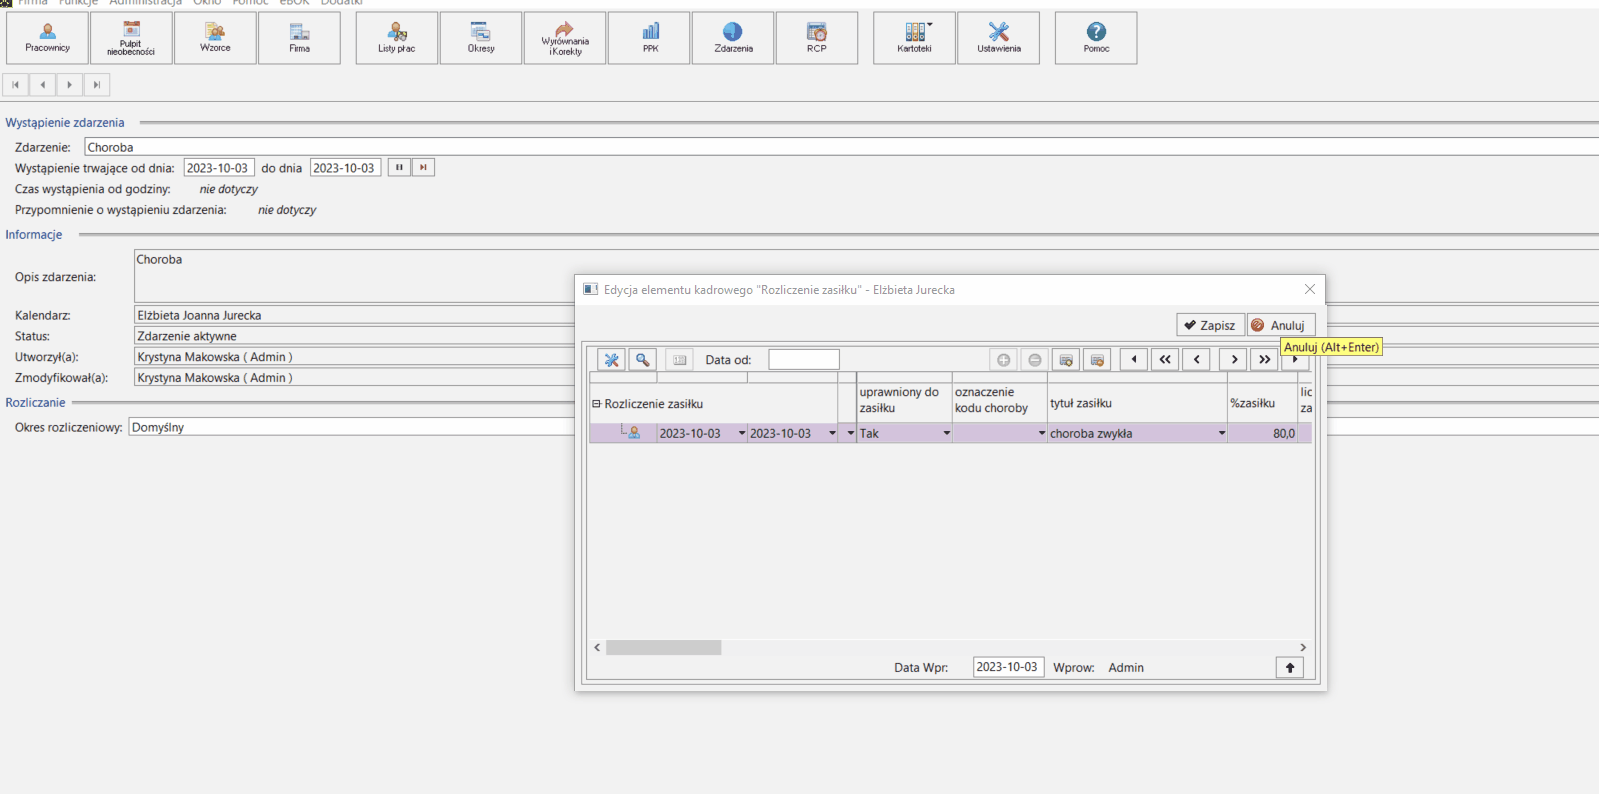Open Pulpit nieobecności from the toolbar
The width and height of the screenshot is (1599, 794).
point(131,38)
